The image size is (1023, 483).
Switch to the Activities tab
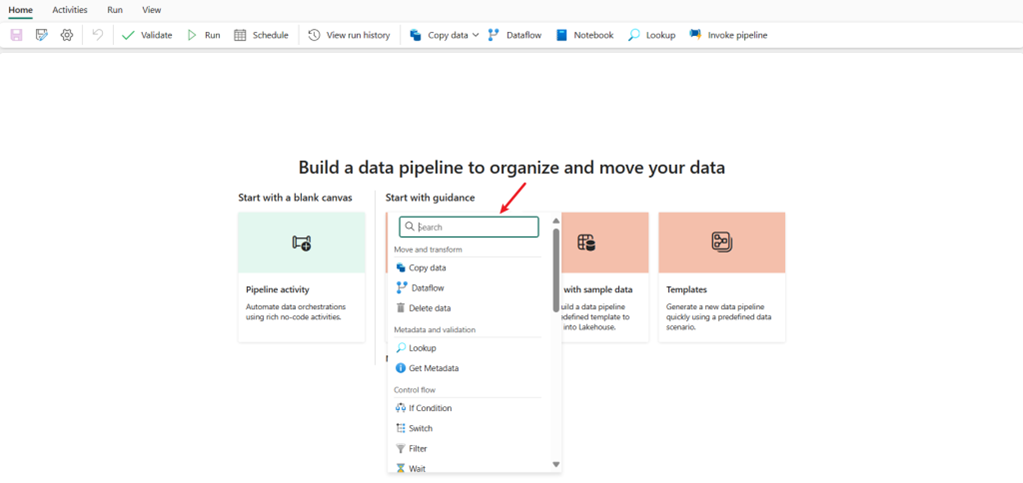[70, 10]
